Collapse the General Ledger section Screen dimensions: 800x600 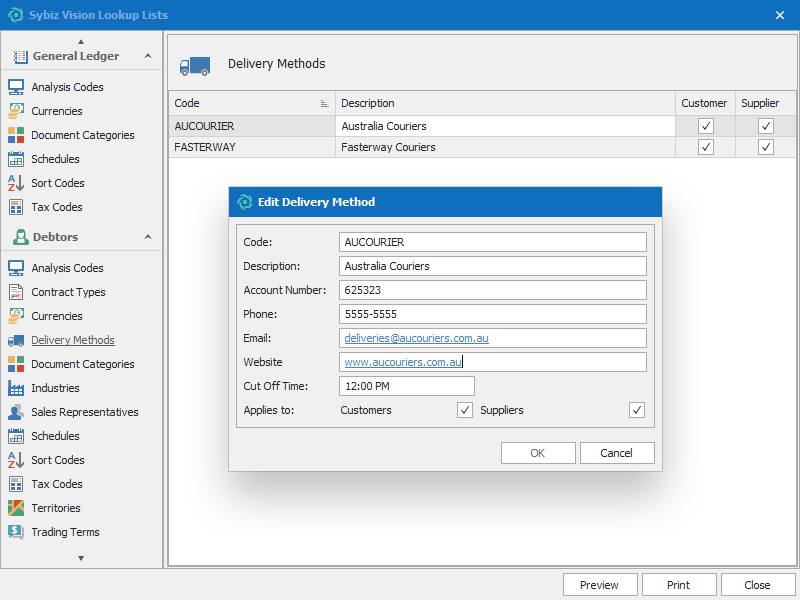click(x=148, y=57)
